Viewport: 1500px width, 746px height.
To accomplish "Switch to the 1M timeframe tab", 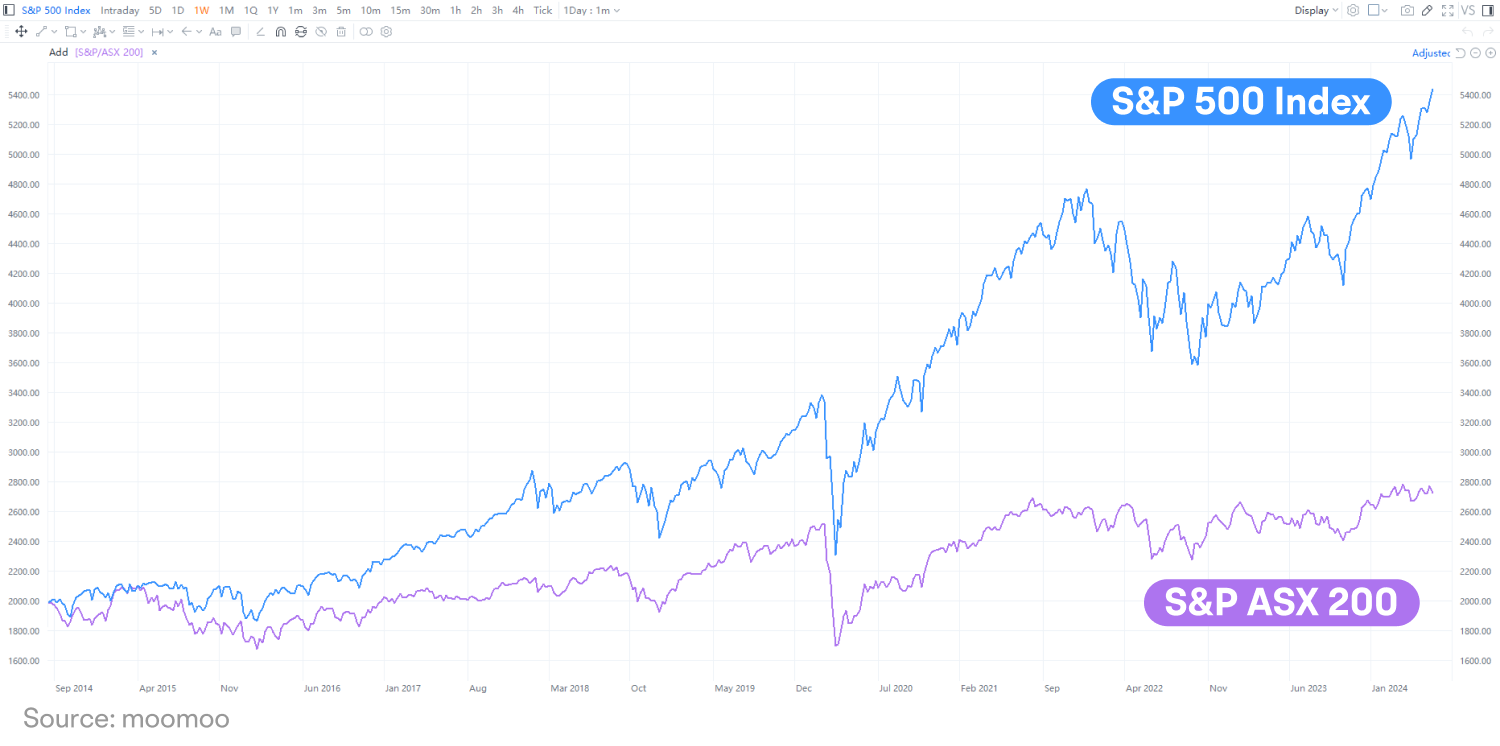I will (x=226, y=10).
